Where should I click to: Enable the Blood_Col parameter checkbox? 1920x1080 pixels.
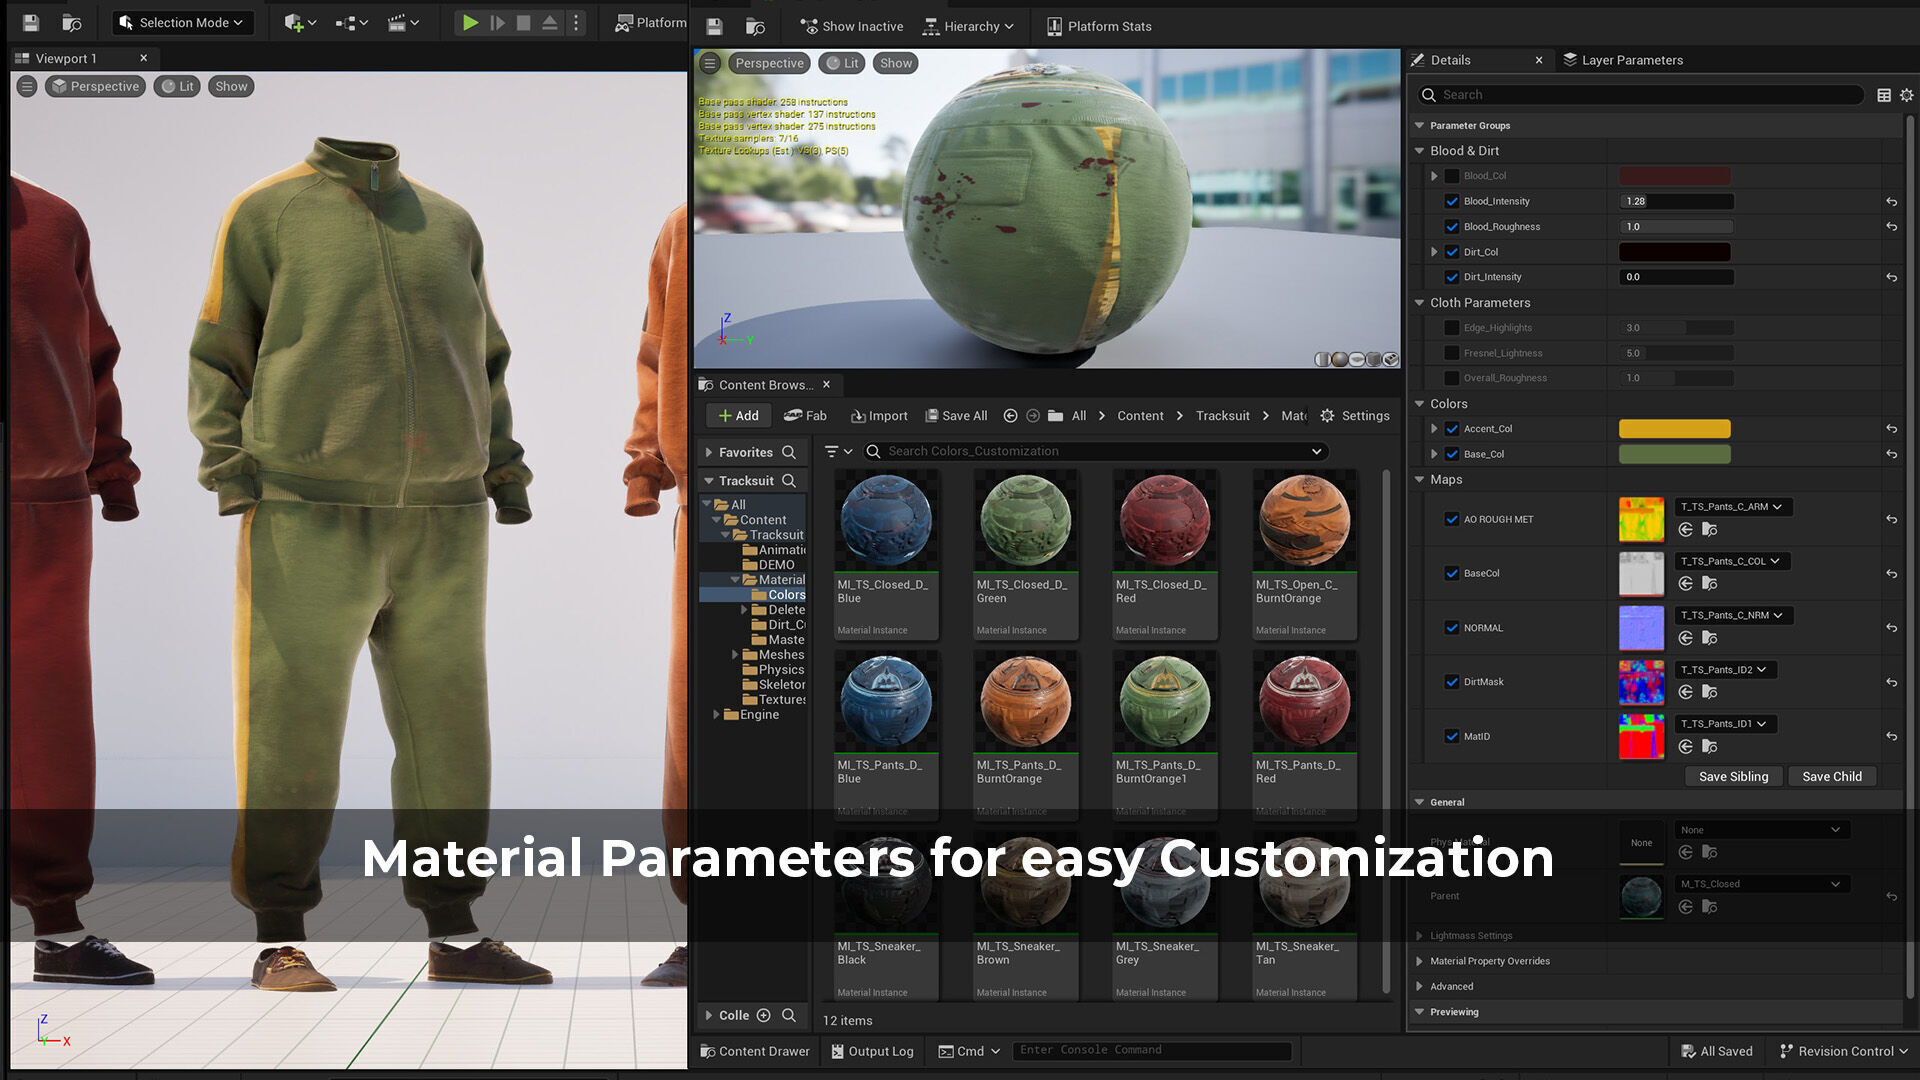coord(1452,176)
